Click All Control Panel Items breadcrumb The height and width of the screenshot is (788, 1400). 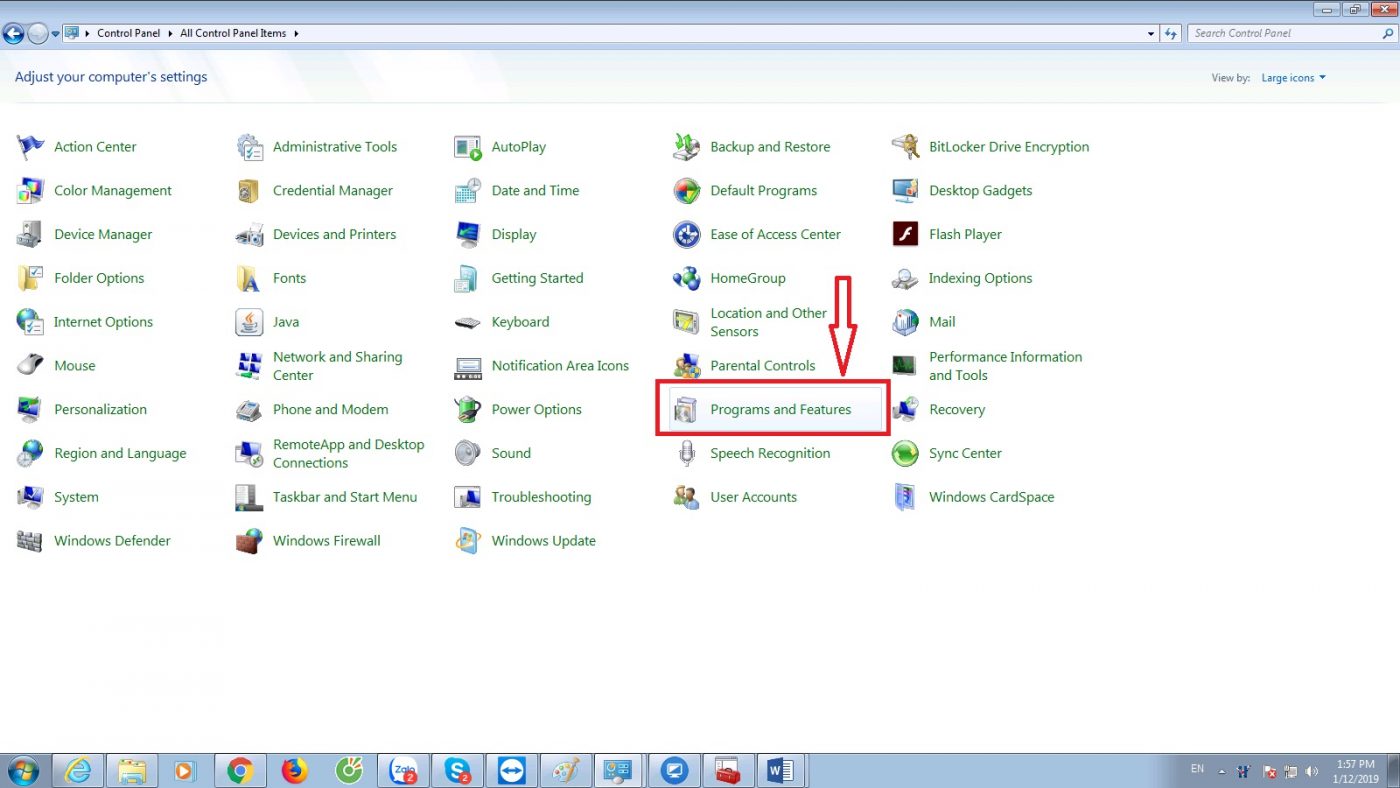click(x=233, y=33)
